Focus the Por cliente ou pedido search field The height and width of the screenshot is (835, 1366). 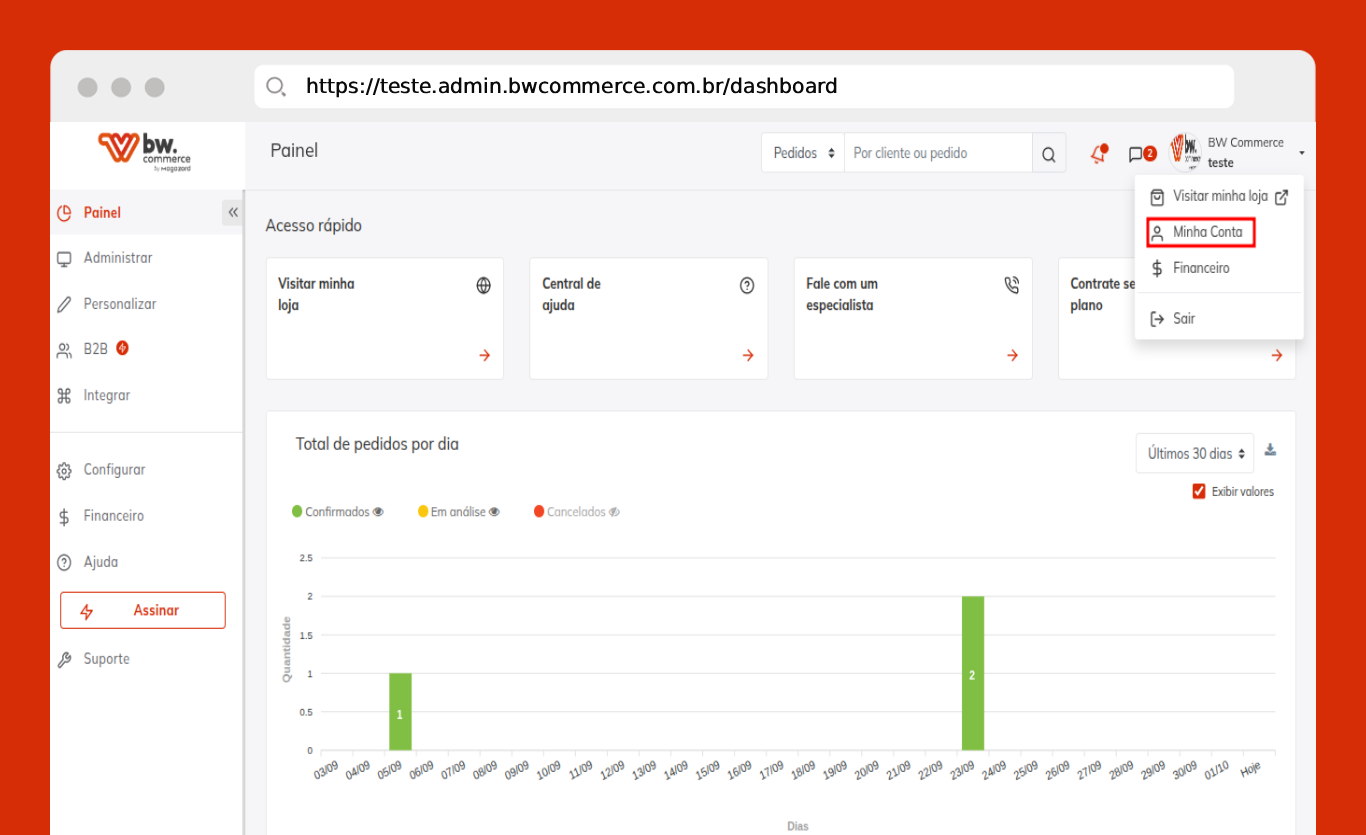coord(937,154)
